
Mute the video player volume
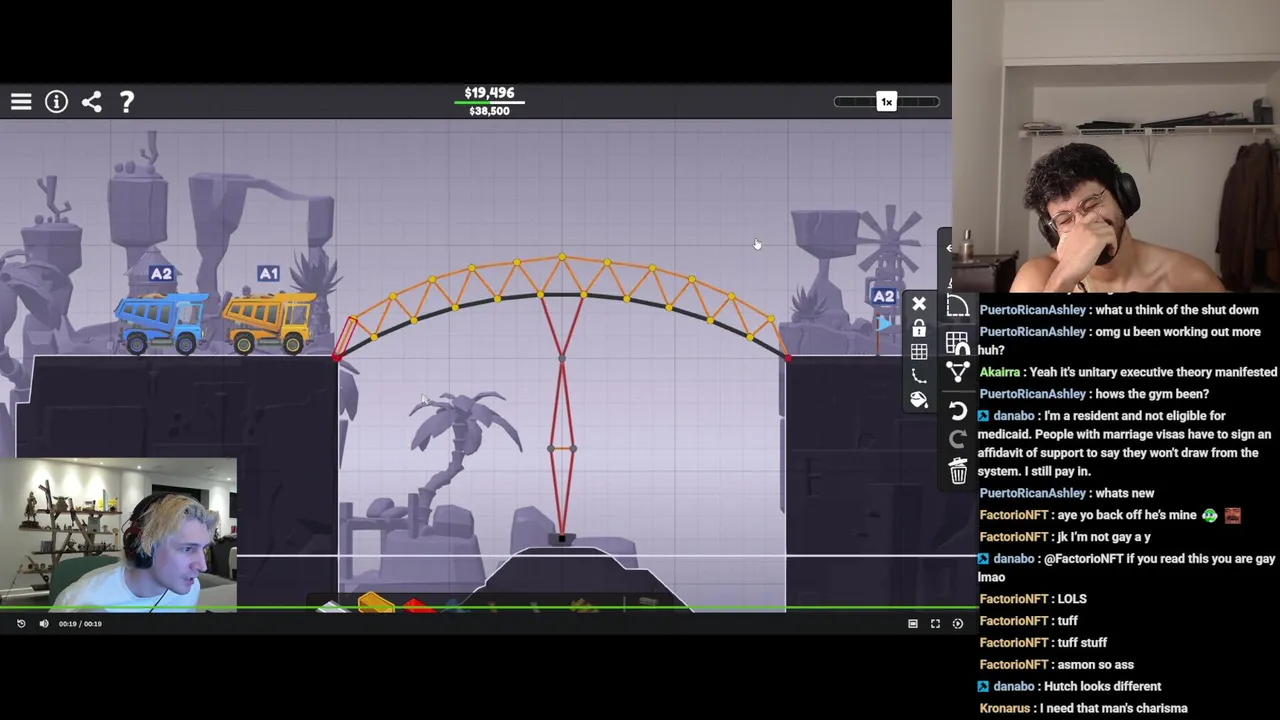click(44, 624)
